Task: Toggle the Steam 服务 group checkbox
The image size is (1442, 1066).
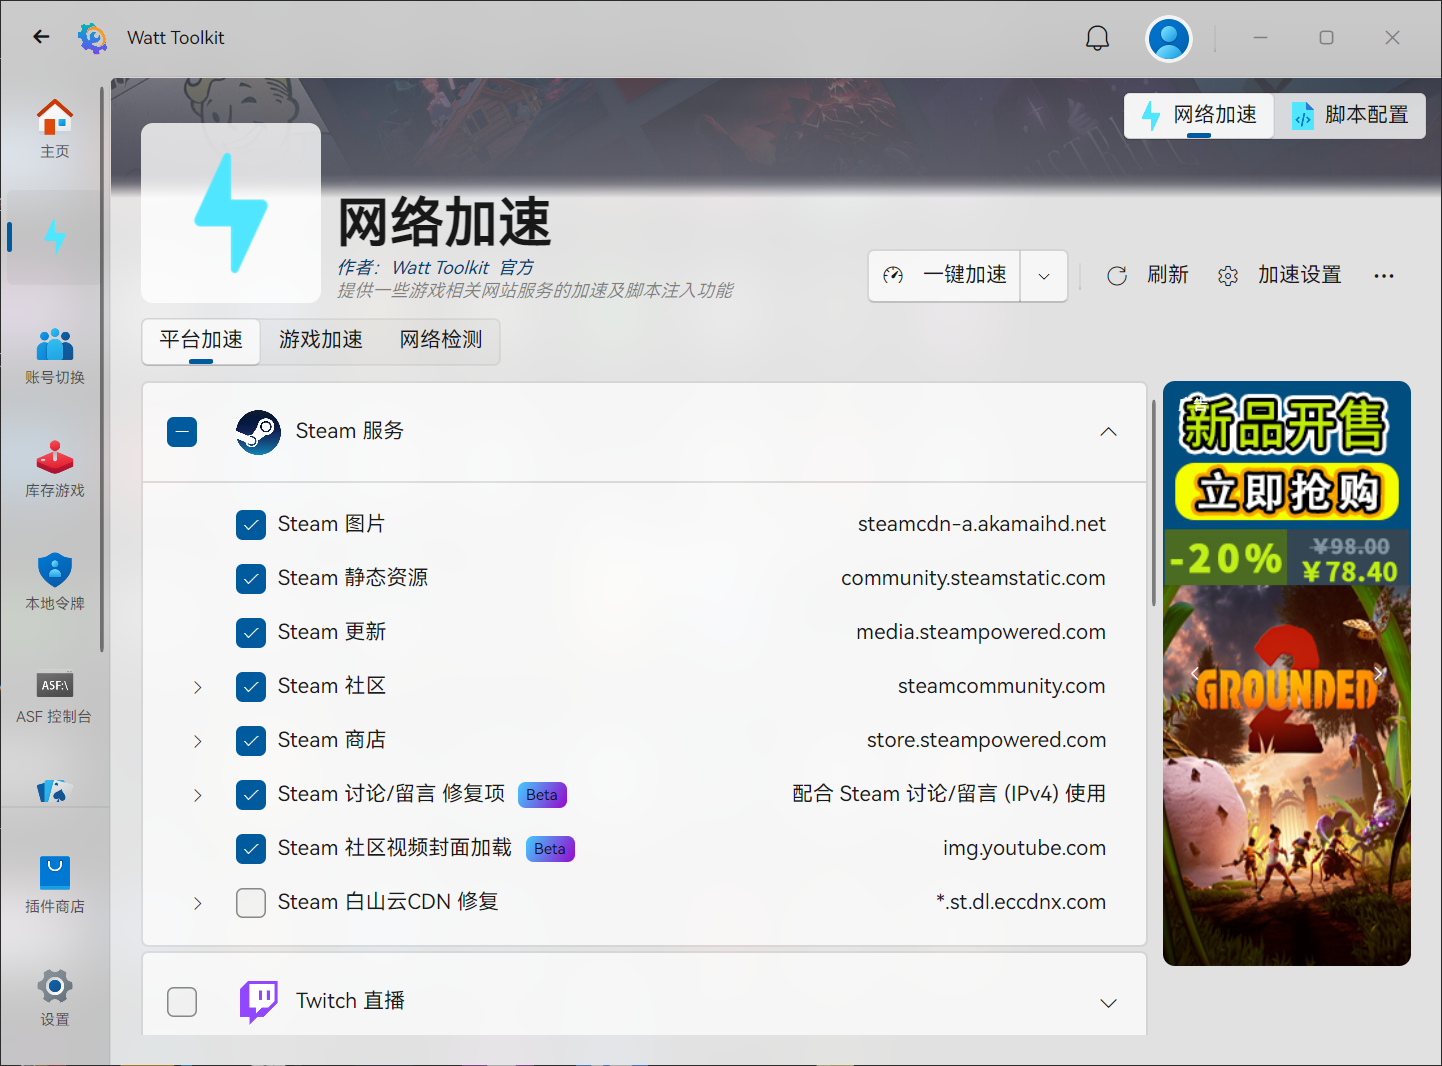Action: (x=182, y=432)
